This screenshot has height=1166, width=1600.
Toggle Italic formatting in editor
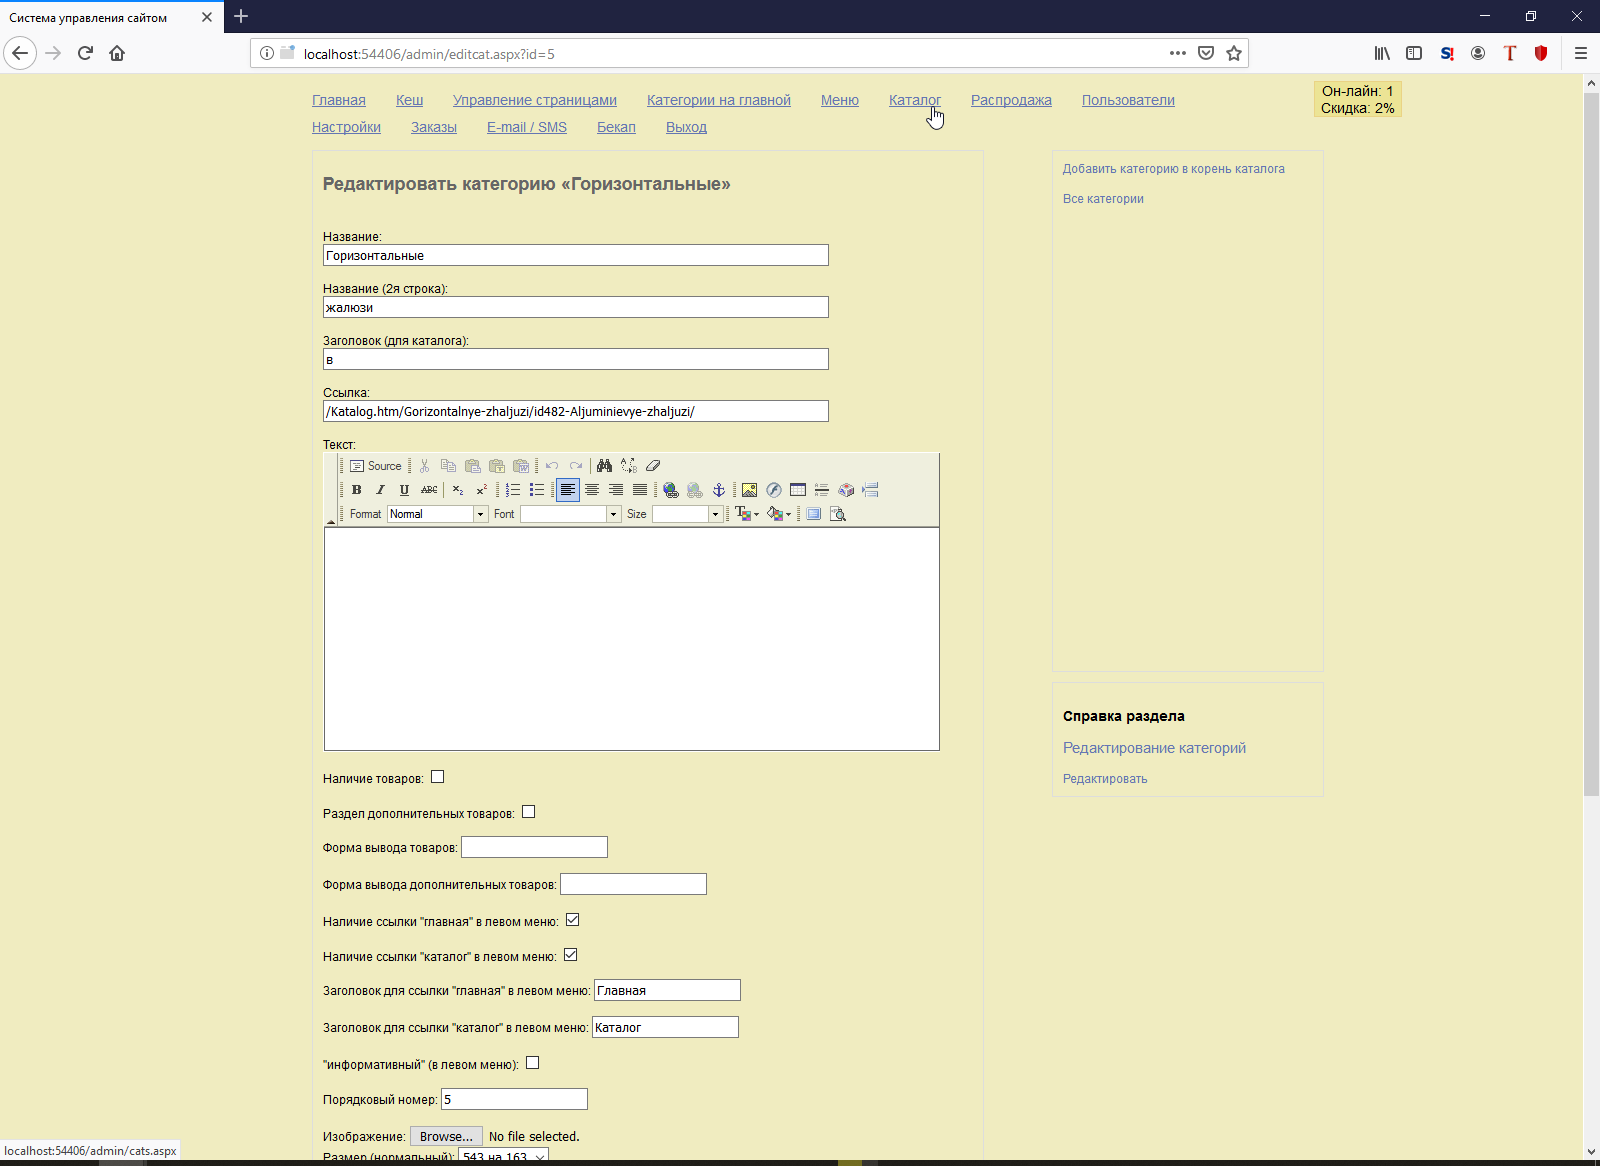click(x=380, y=490)
